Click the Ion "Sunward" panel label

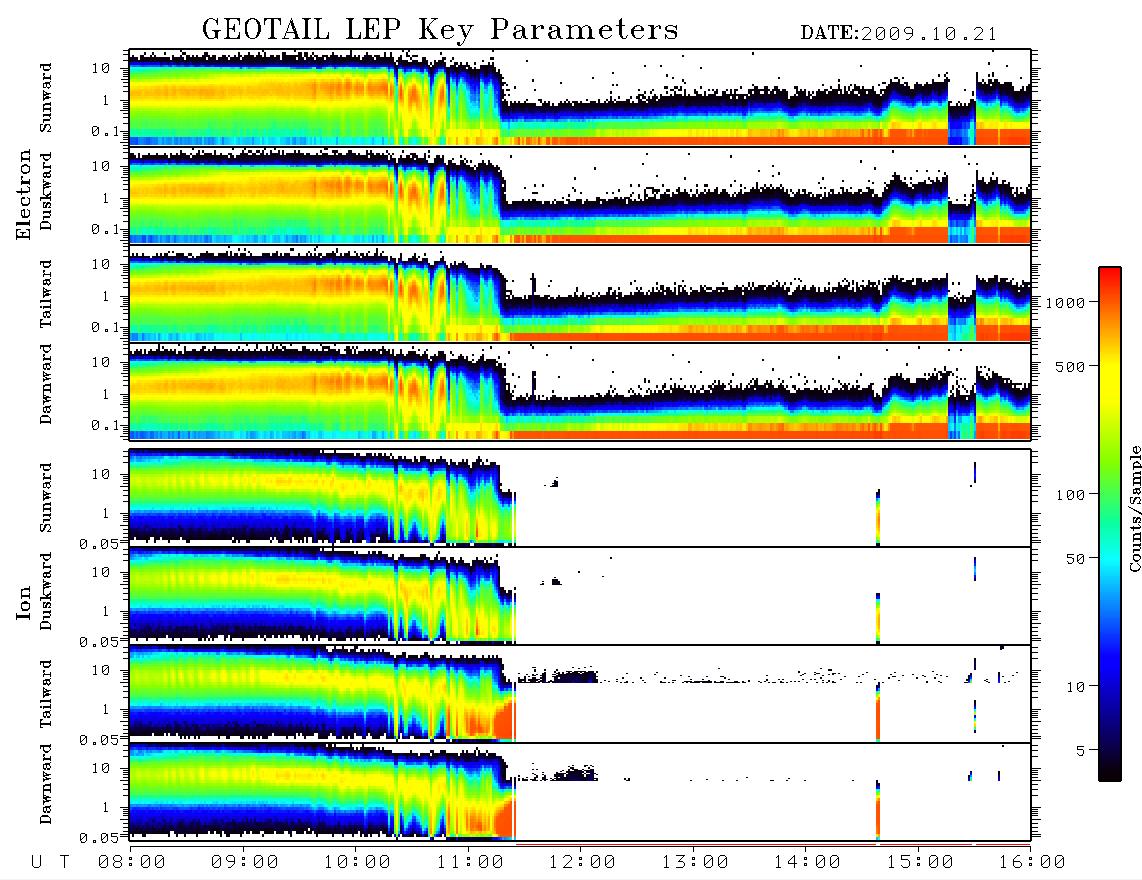click(x=46, y=498)
